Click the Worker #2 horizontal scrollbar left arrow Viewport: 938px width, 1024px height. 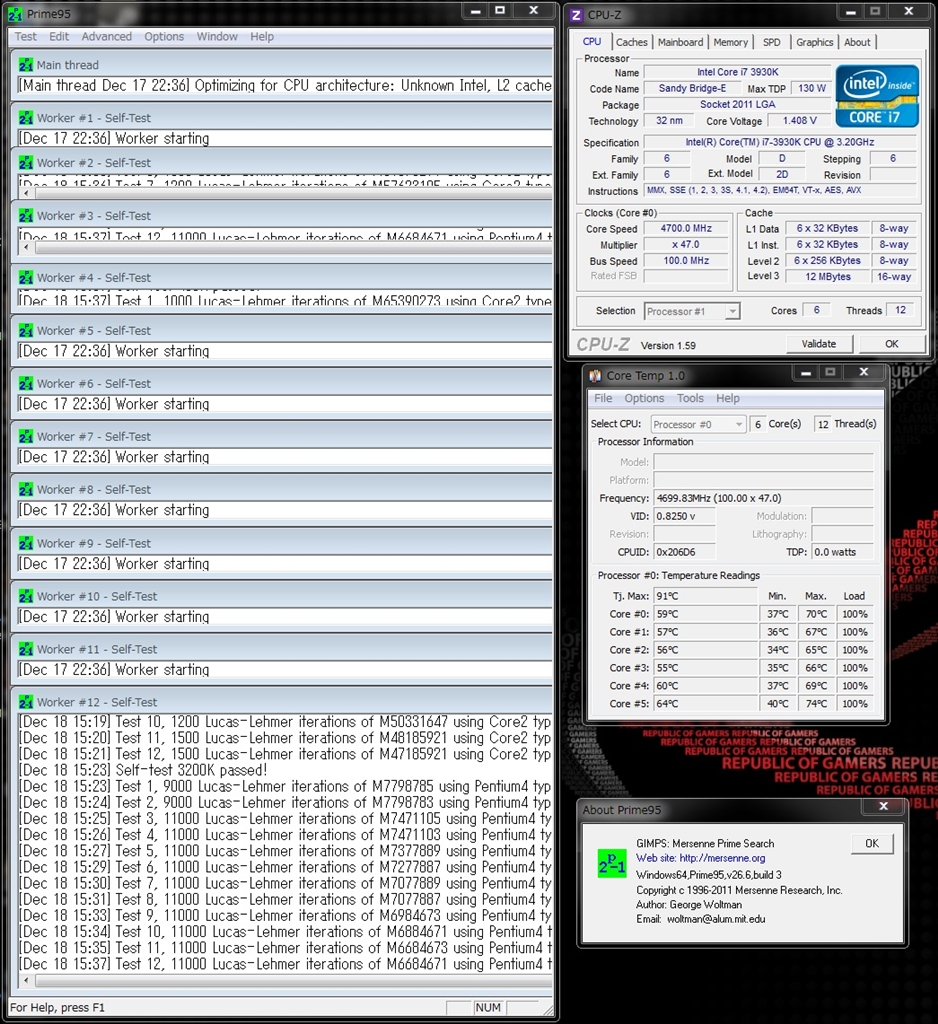(26, 193)
